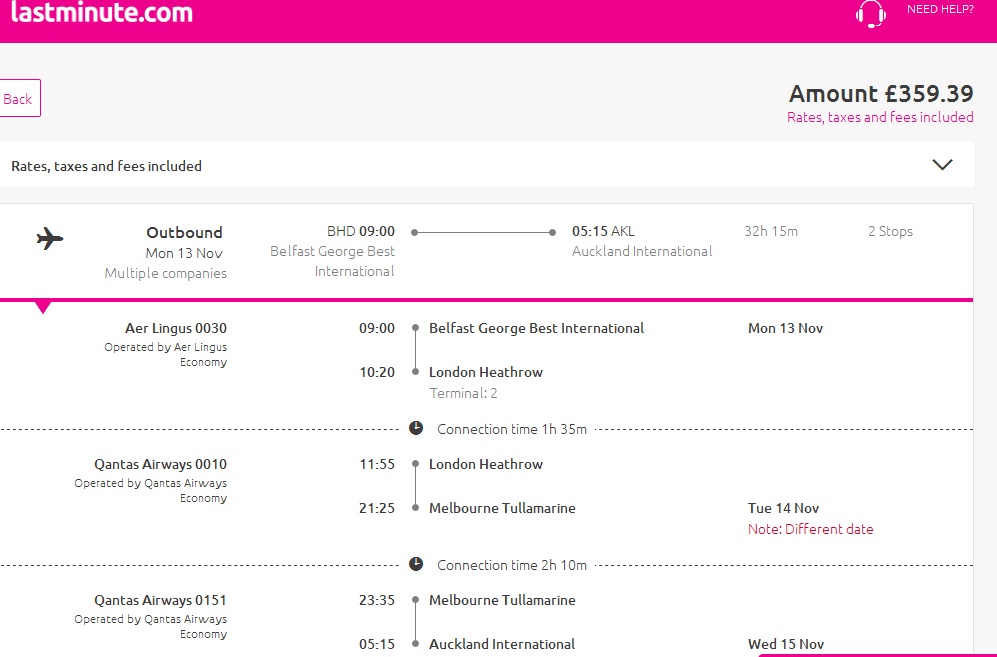Viewport: 997px width, 657px height.
Task: Click the outbound airplane icon
Action: [50, 239]
